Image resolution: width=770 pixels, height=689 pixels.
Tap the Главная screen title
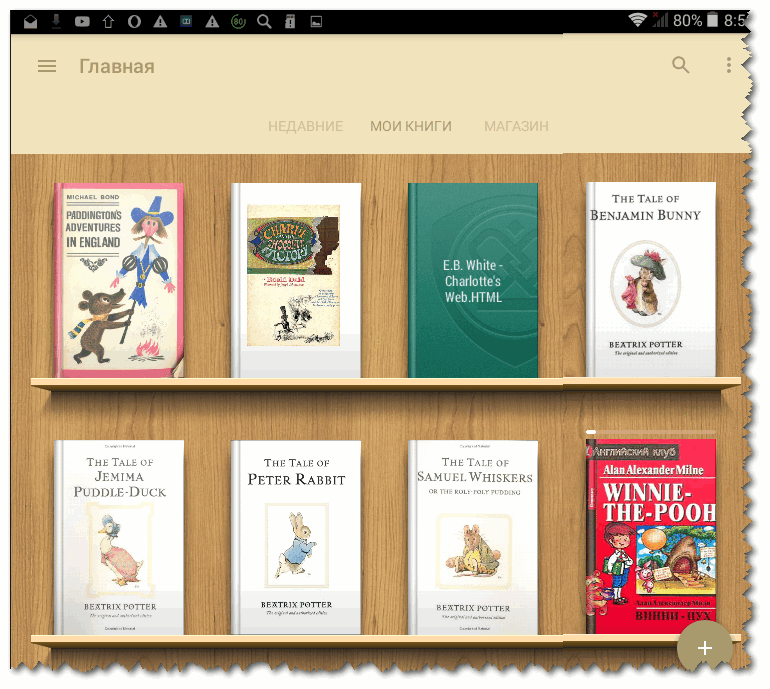(x=117, y=66)
